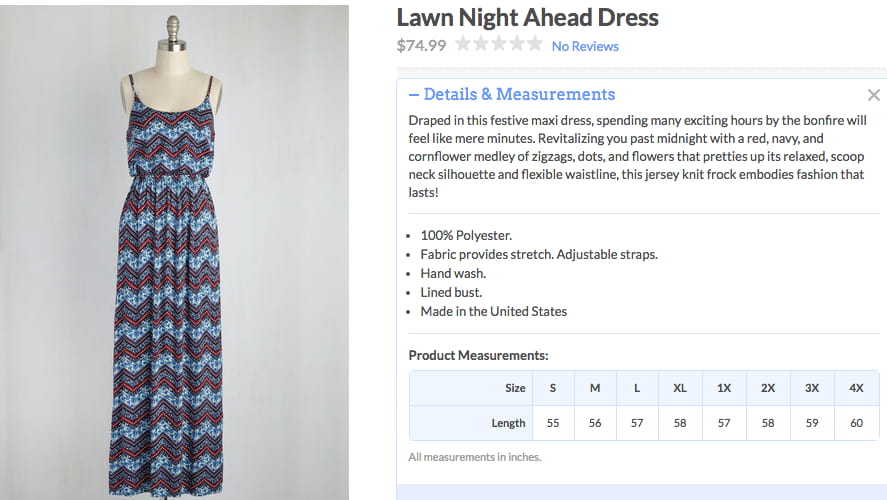Screen dimensions: 887x500
Task: Select the M size column header
Action: (595, 388)
